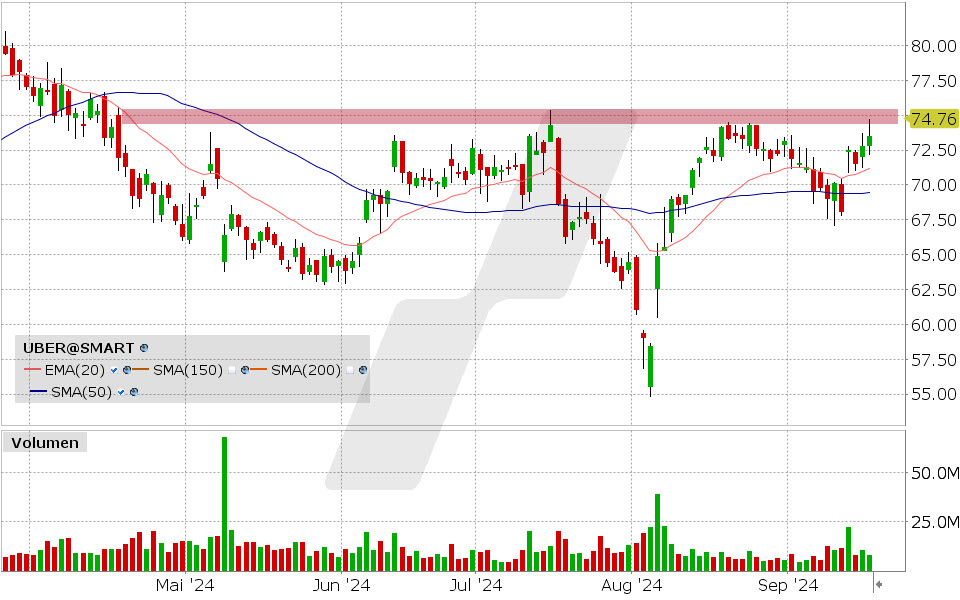Screen dimensions: 960x600
Task: Click the 55.00 price axis label
Action: [934, 394]
